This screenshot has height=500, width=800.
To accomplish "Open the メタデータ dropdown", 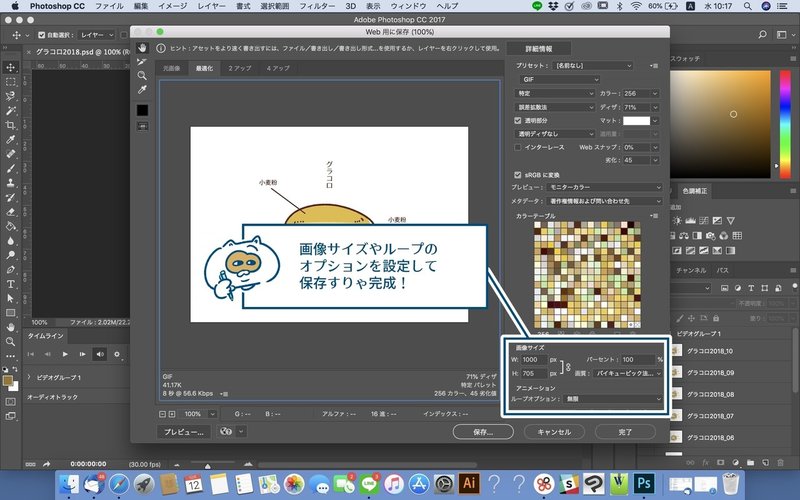I will coord(604,202).
